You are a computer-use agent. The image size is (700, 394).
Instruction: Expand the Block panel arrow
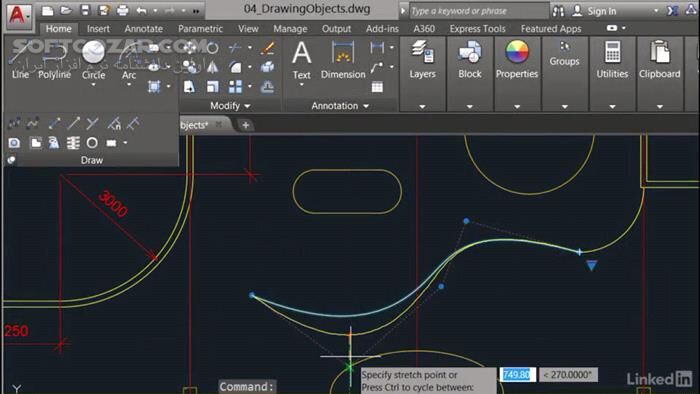[x=470, y=107]
